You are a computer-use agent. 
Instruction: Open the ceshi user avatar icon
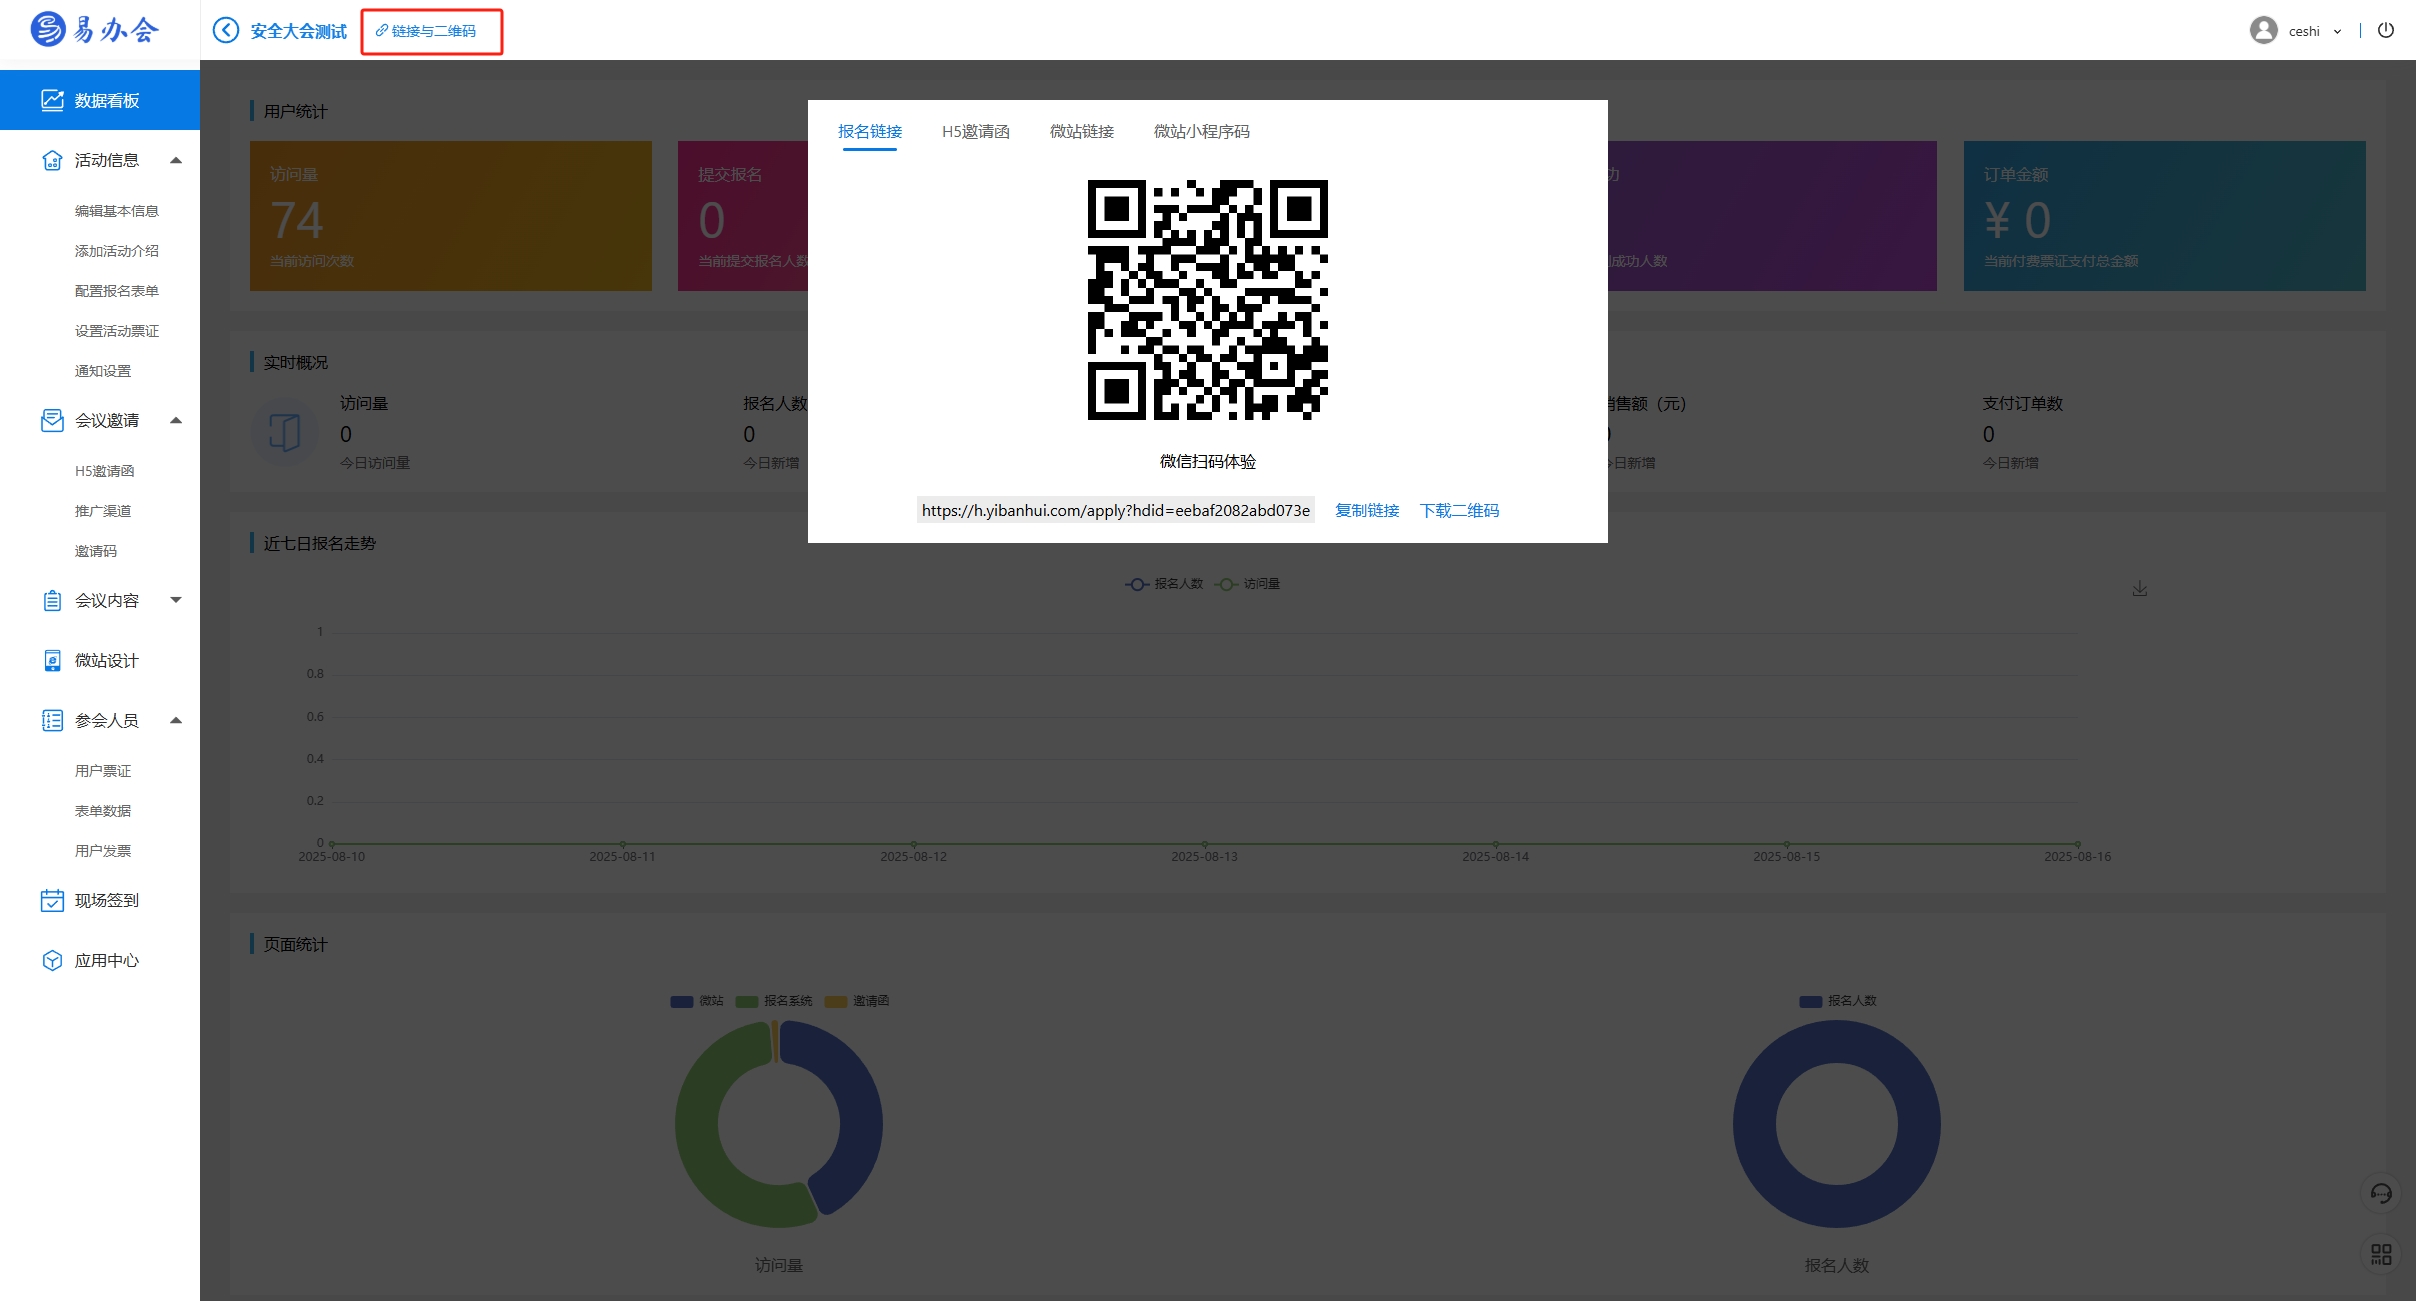[x=2263, y=31]
